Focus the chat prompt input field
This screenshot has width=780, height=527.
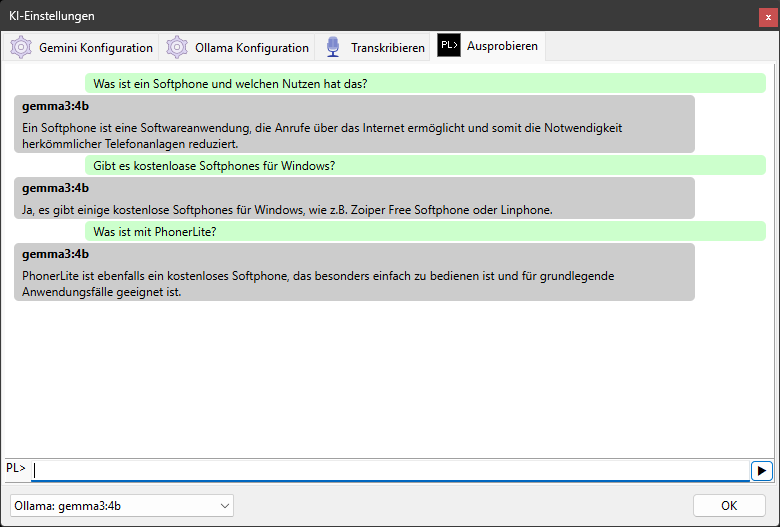coord(390,469)
